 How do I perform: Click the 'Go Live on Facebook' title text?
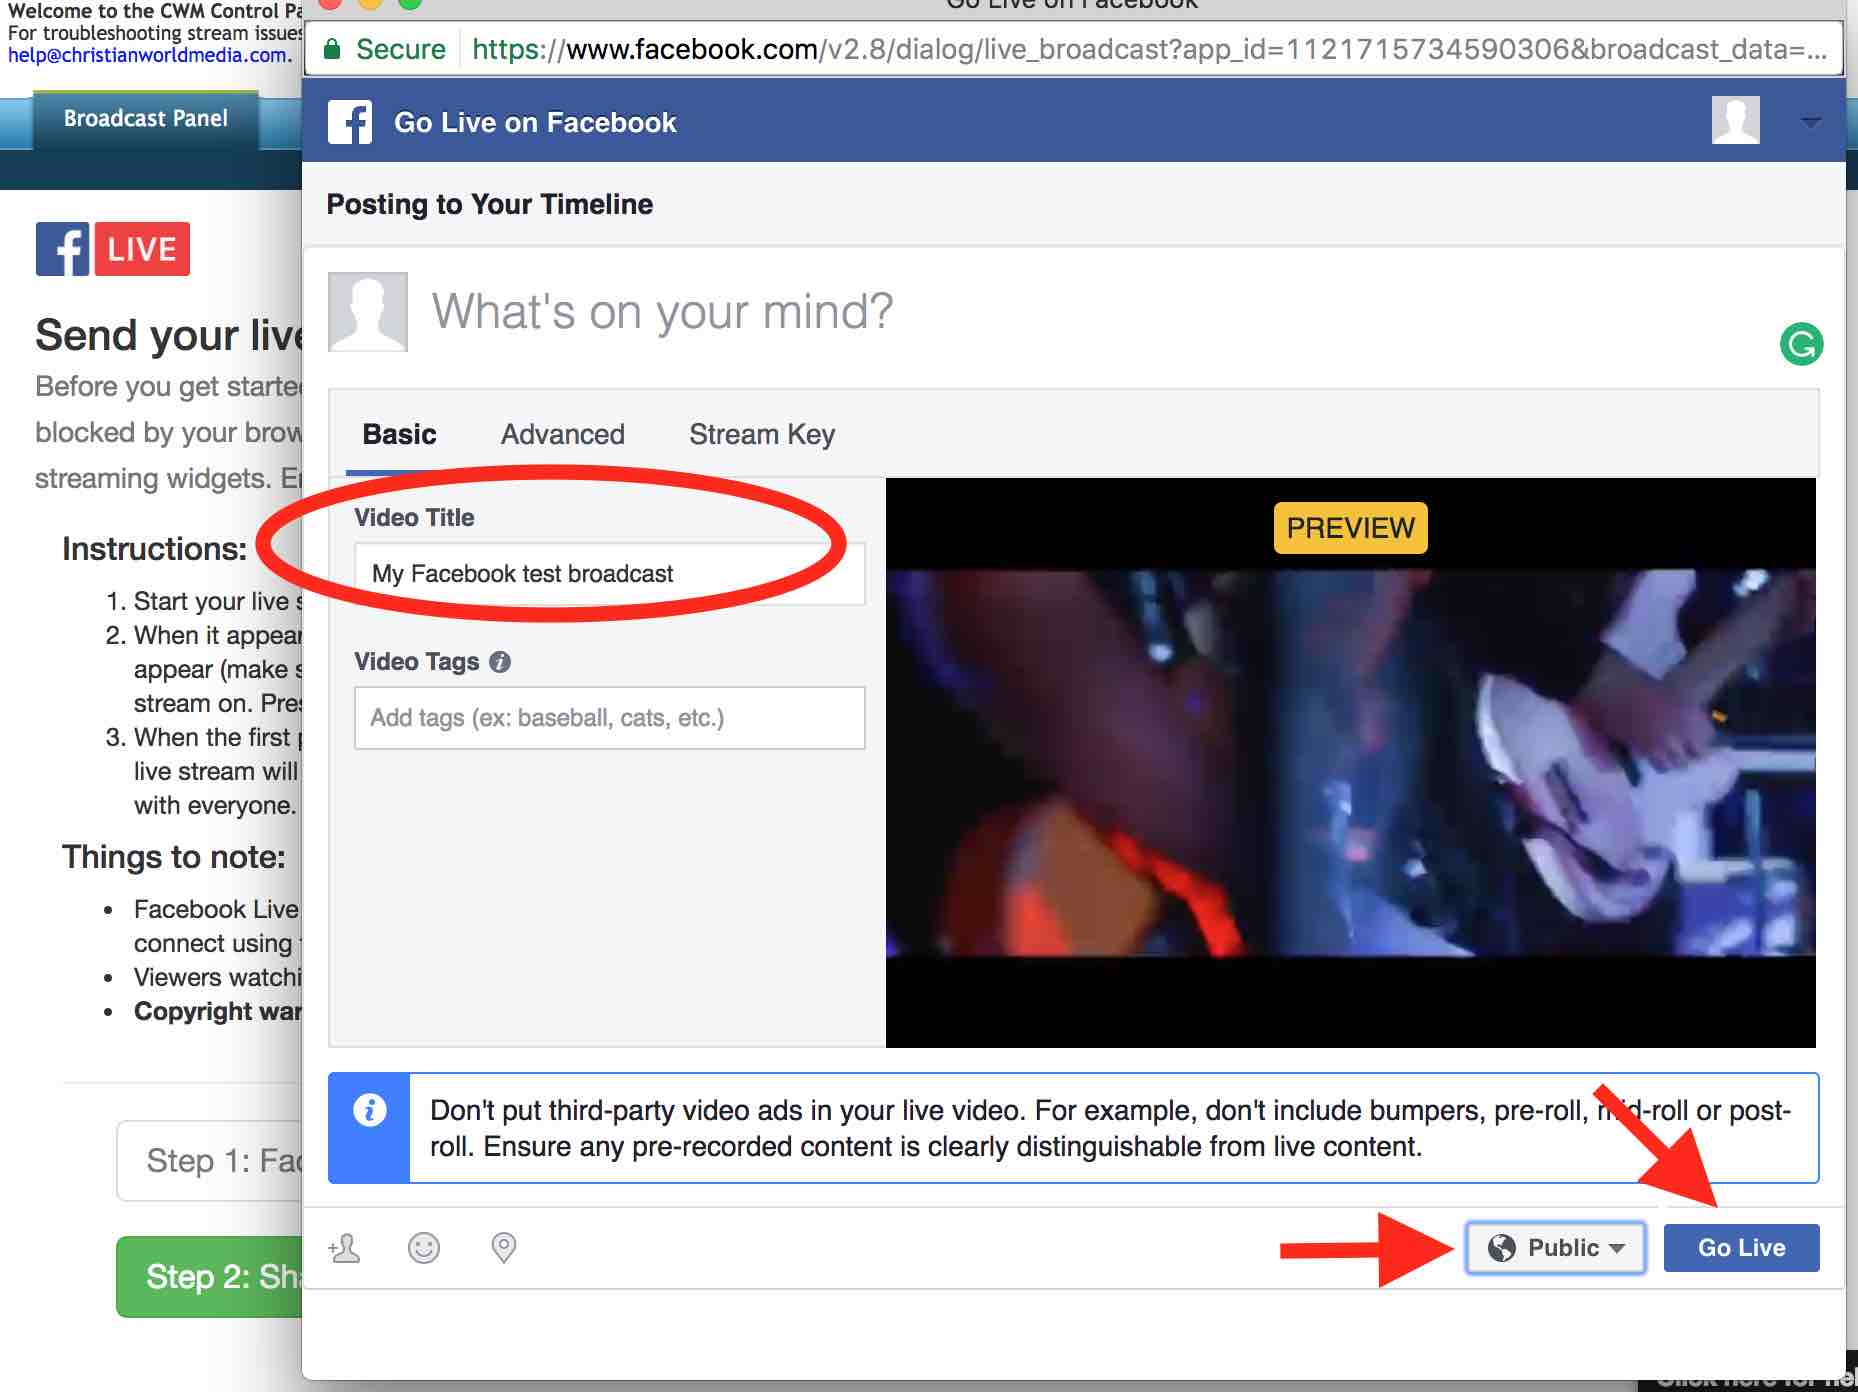pyautogui.click(x=535, y=122)
